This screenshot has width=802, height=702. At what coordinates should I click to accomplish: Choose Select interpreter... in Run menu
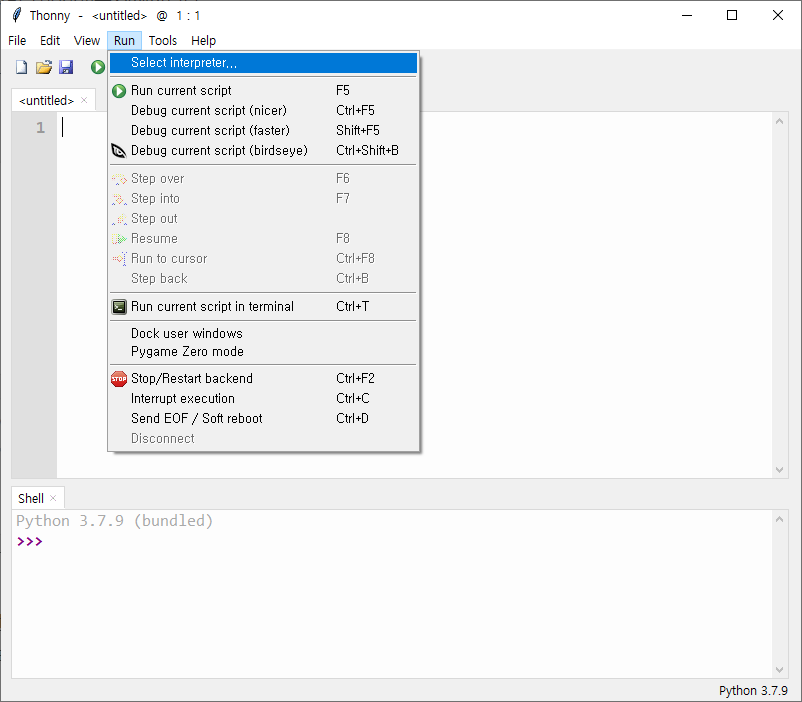pyautogui.click(x=263, y=63)
